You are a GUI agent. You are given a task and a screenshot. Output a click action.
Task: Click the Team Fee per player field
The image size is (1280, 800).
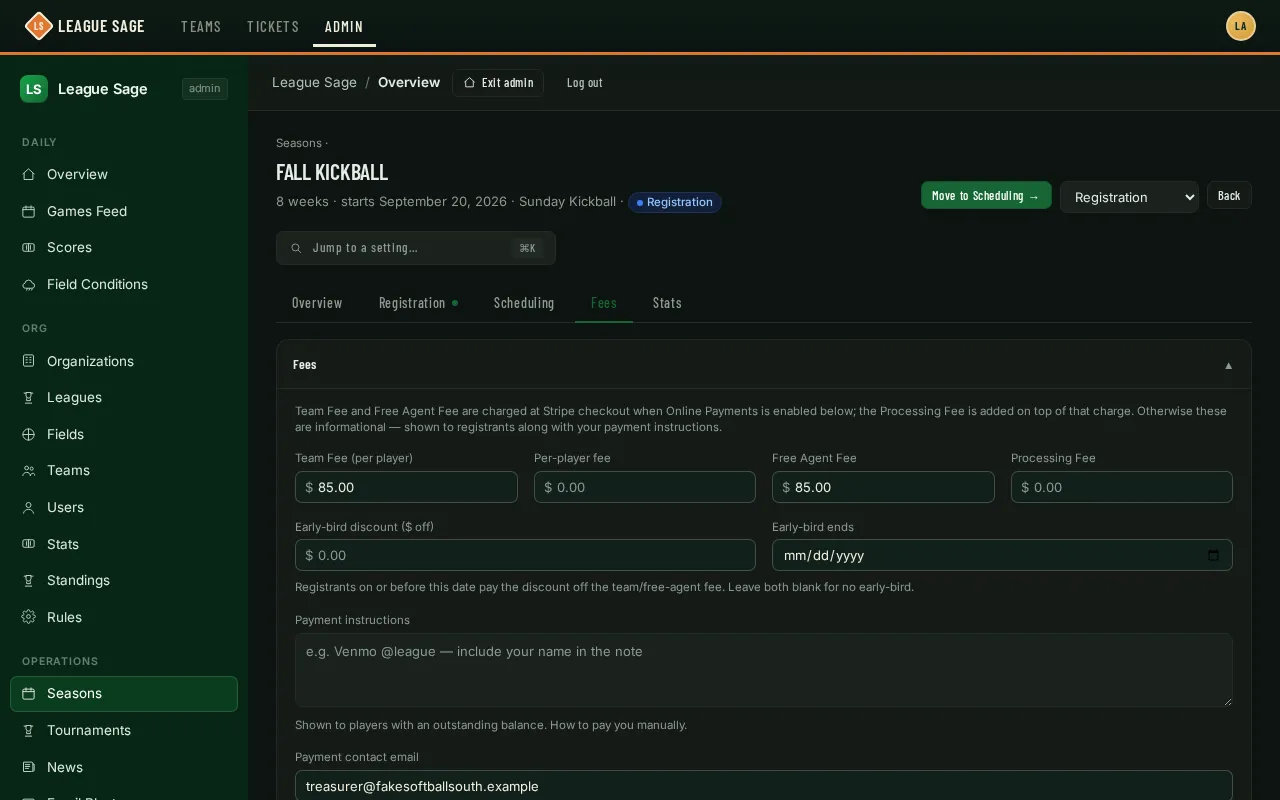[406, 487]
